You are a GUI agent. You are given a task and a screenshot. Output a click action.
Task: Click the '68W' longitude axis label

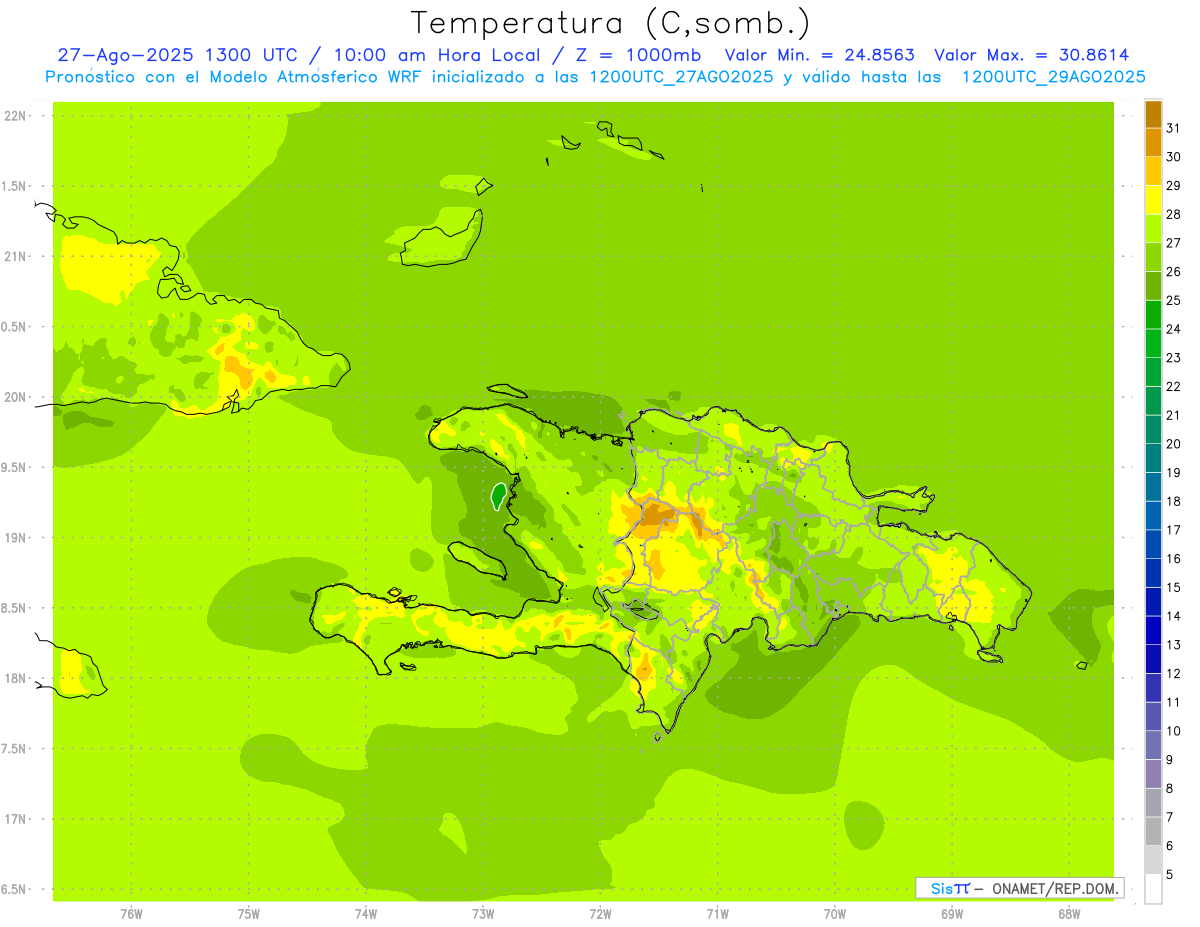click(x=1068, y=913)
